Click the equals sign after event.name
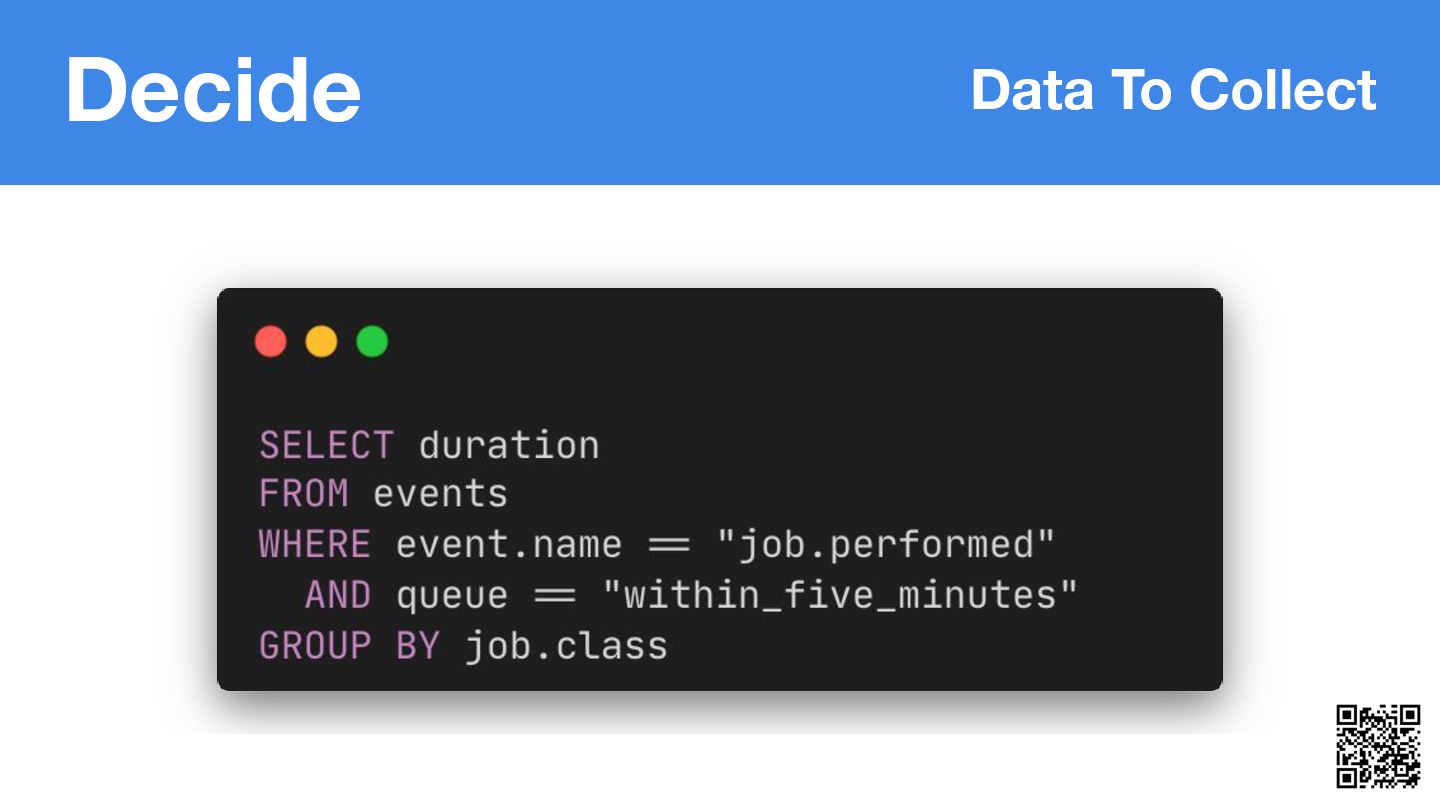This screenshot has height=810, width=1440. tap(669, 546)
